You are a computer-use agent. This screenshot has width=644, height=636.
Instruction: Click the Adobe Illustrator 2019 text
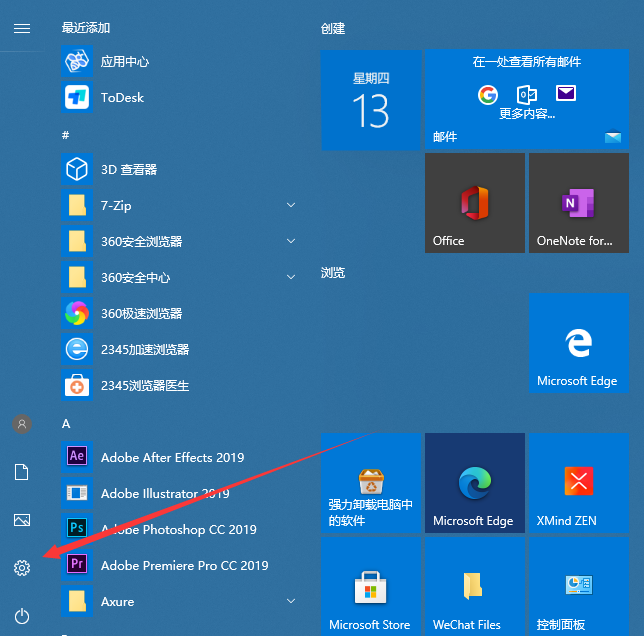click(165, 494)
